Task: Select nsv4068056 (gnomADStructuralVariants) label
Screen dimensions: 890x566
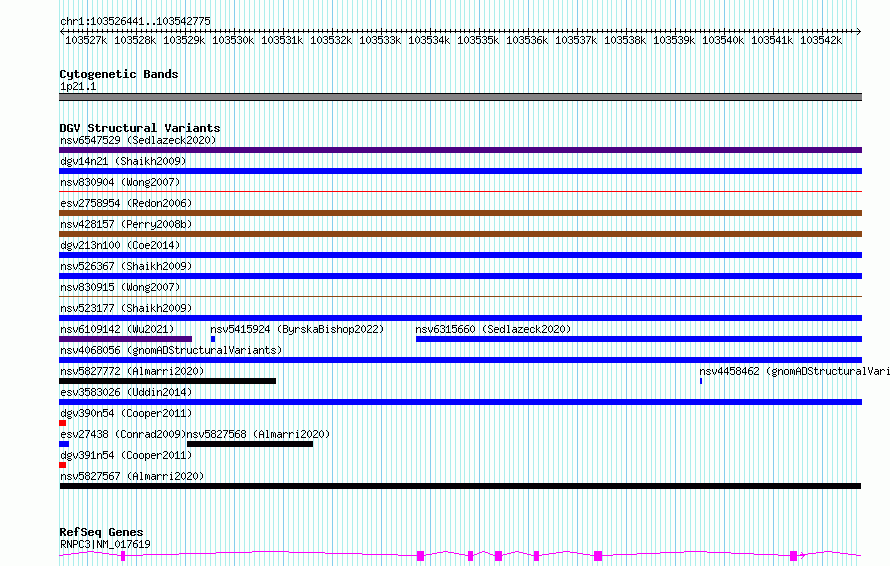Action: click(171, 350)
